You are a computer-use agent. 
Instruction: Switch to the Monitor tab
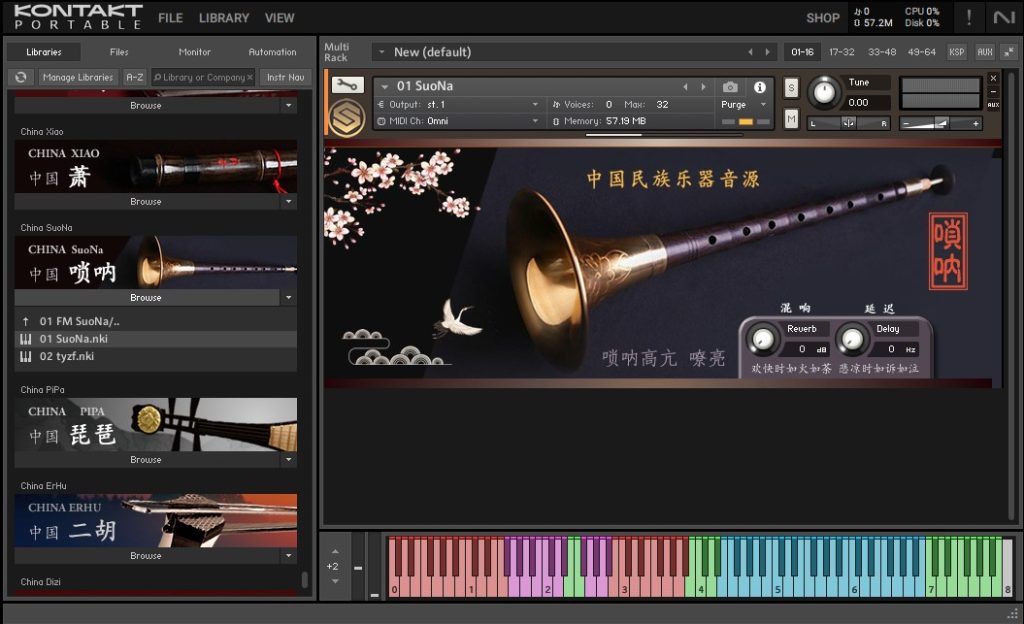tap(195, 52)
